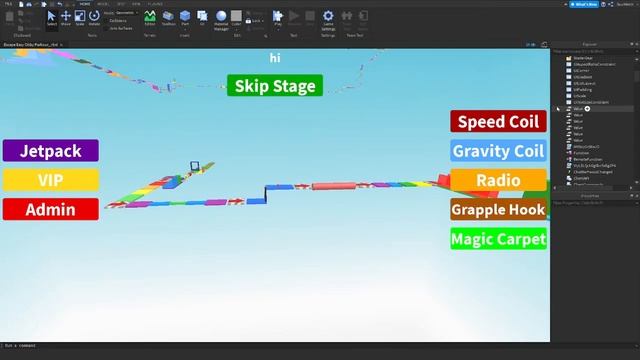The image size is (640, 360).
Task: Click the Undo arrow in quick access bar
Action: coord(60,4)
